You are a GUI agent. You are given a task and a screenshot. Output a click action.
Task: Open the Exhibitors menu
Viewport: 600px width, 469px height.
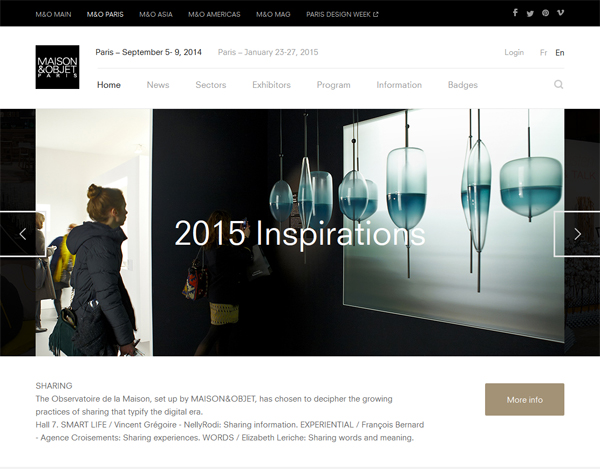(x=271, y=85)
